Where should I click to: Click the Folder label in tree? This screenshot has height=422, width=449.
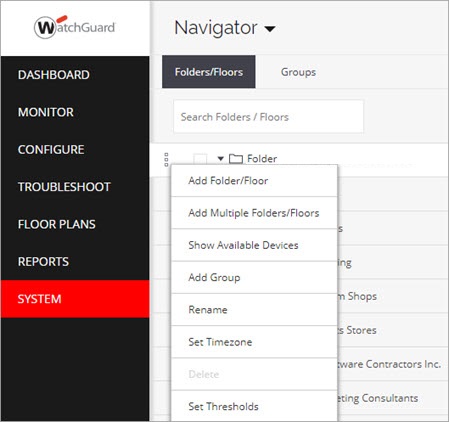[x=262, y=159]
